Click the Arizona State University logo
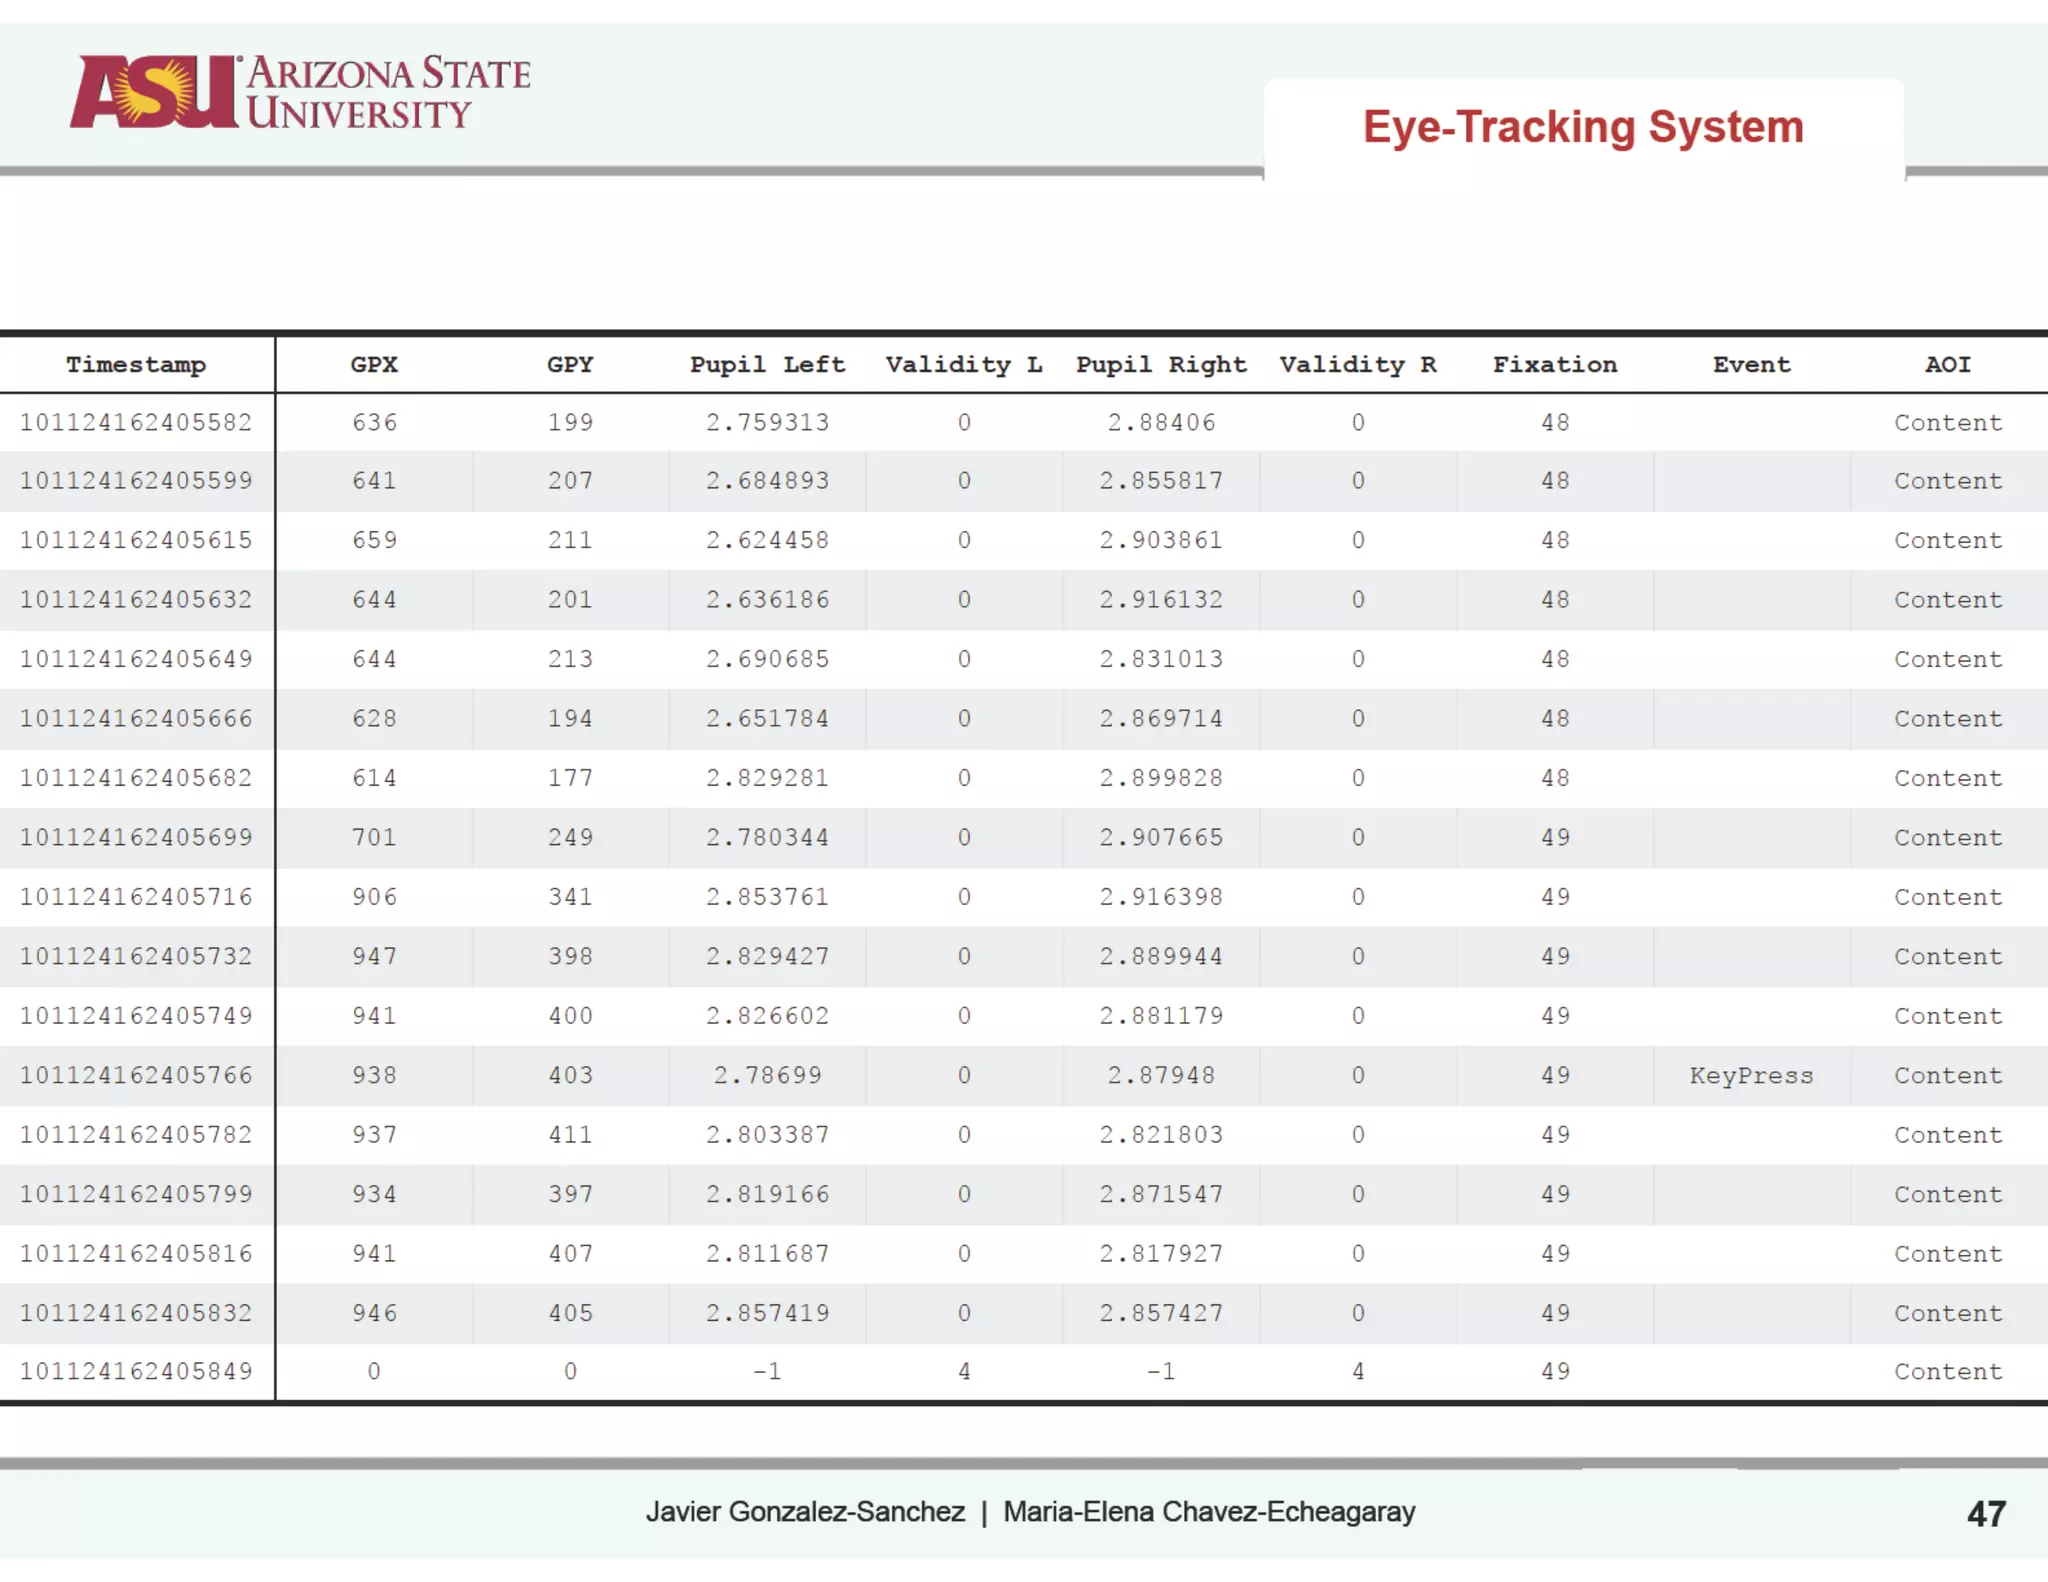Image resolution: width=2048 pixels, height=1582 pixels. click(300, 92)
